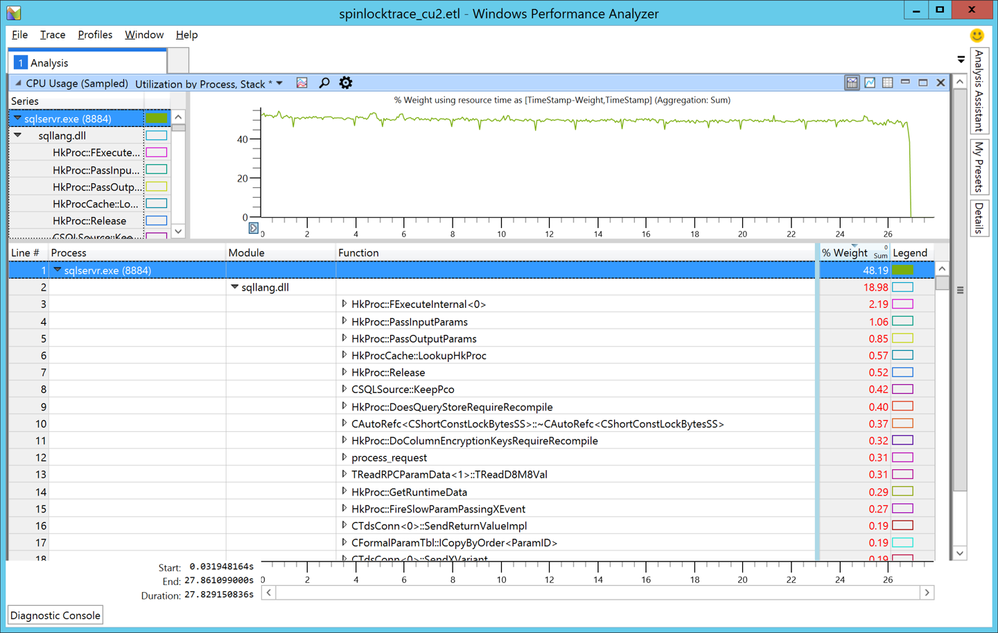Collapse the sqllang.dll module row

click(x=234, y=288)
